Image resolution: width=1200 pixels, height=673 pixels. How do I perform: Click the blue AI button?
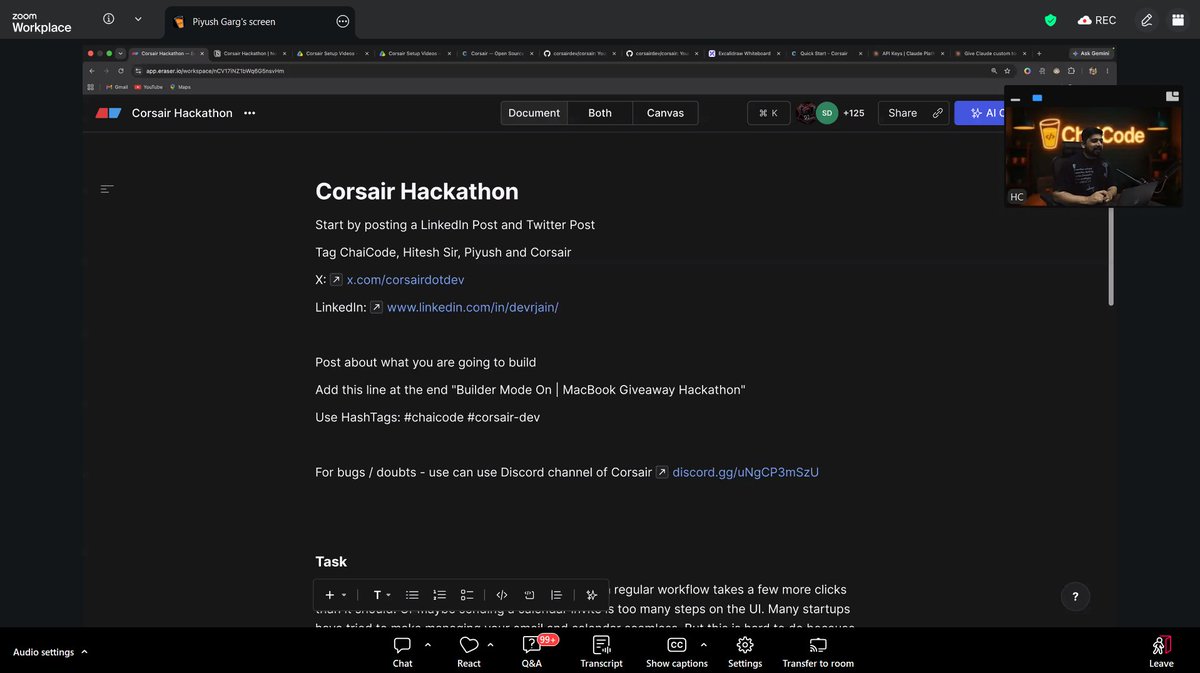(980, 113)
